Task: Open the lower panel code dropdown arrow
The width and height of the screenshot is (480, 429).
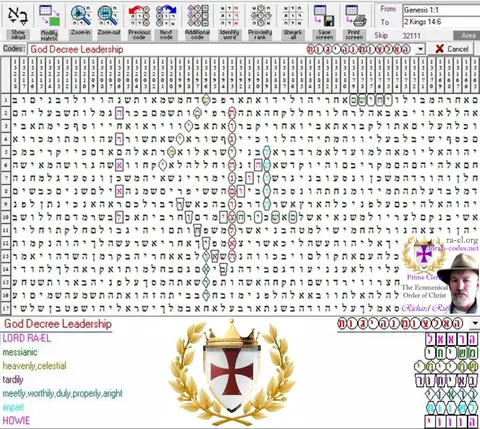Action: (475, 323)
